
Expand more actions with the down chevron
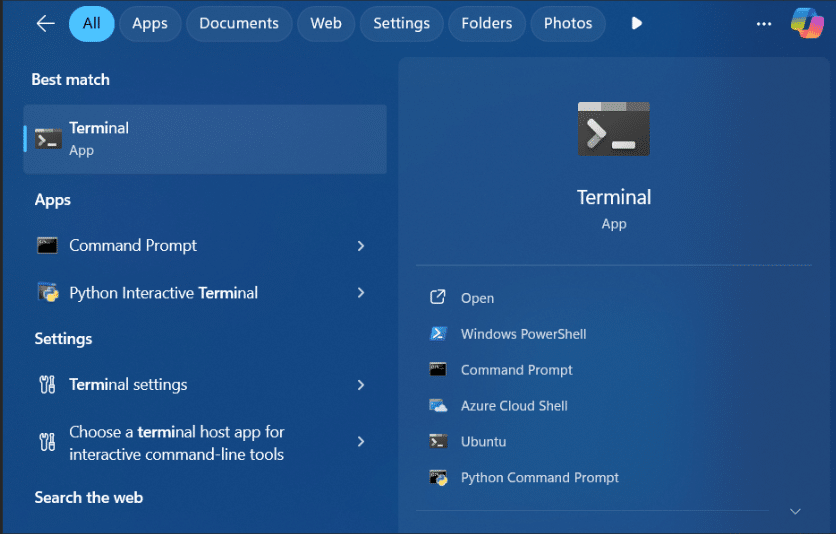pos(795,512)
